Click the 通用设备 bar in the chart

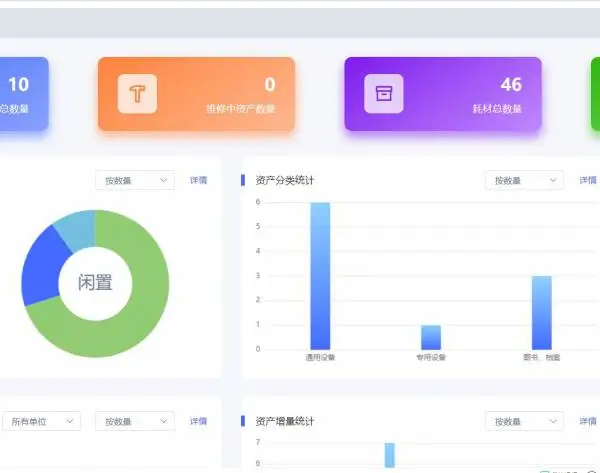320,276
